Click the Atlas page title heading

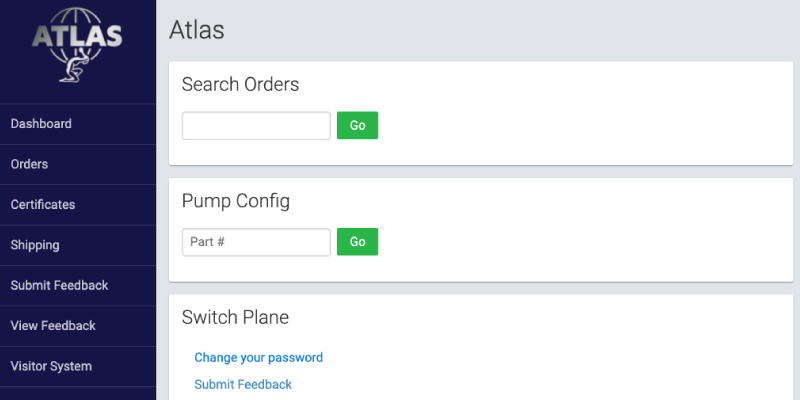click(197, 30)
